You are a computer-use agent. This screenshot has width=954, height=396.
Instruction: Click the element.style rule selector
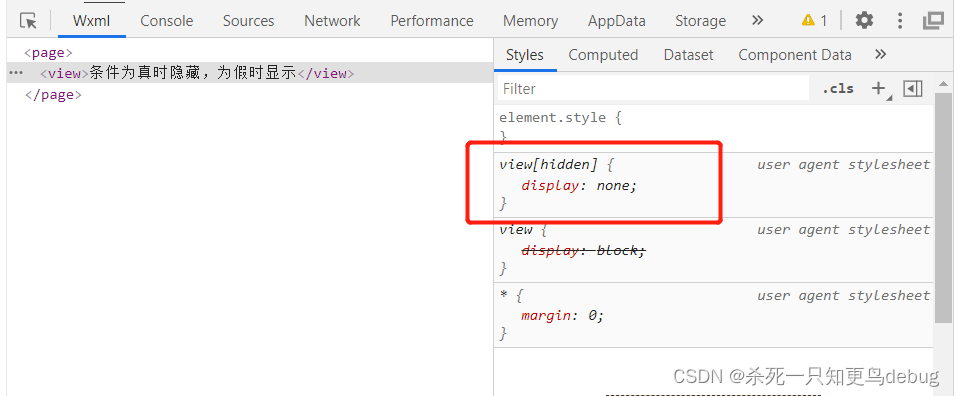552,117
